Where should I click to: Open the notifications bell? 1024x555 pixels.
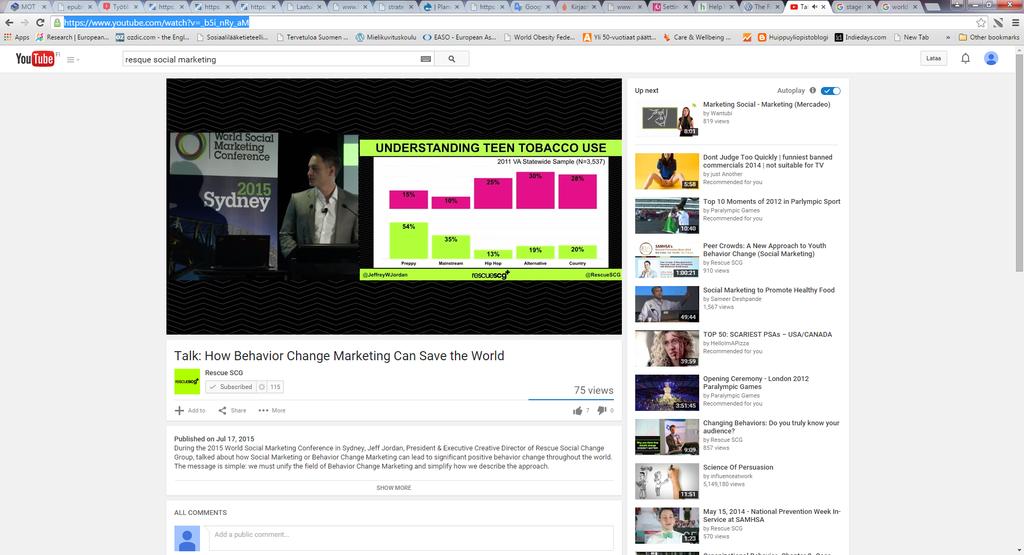pyautogui.click(x=965, y=59)
